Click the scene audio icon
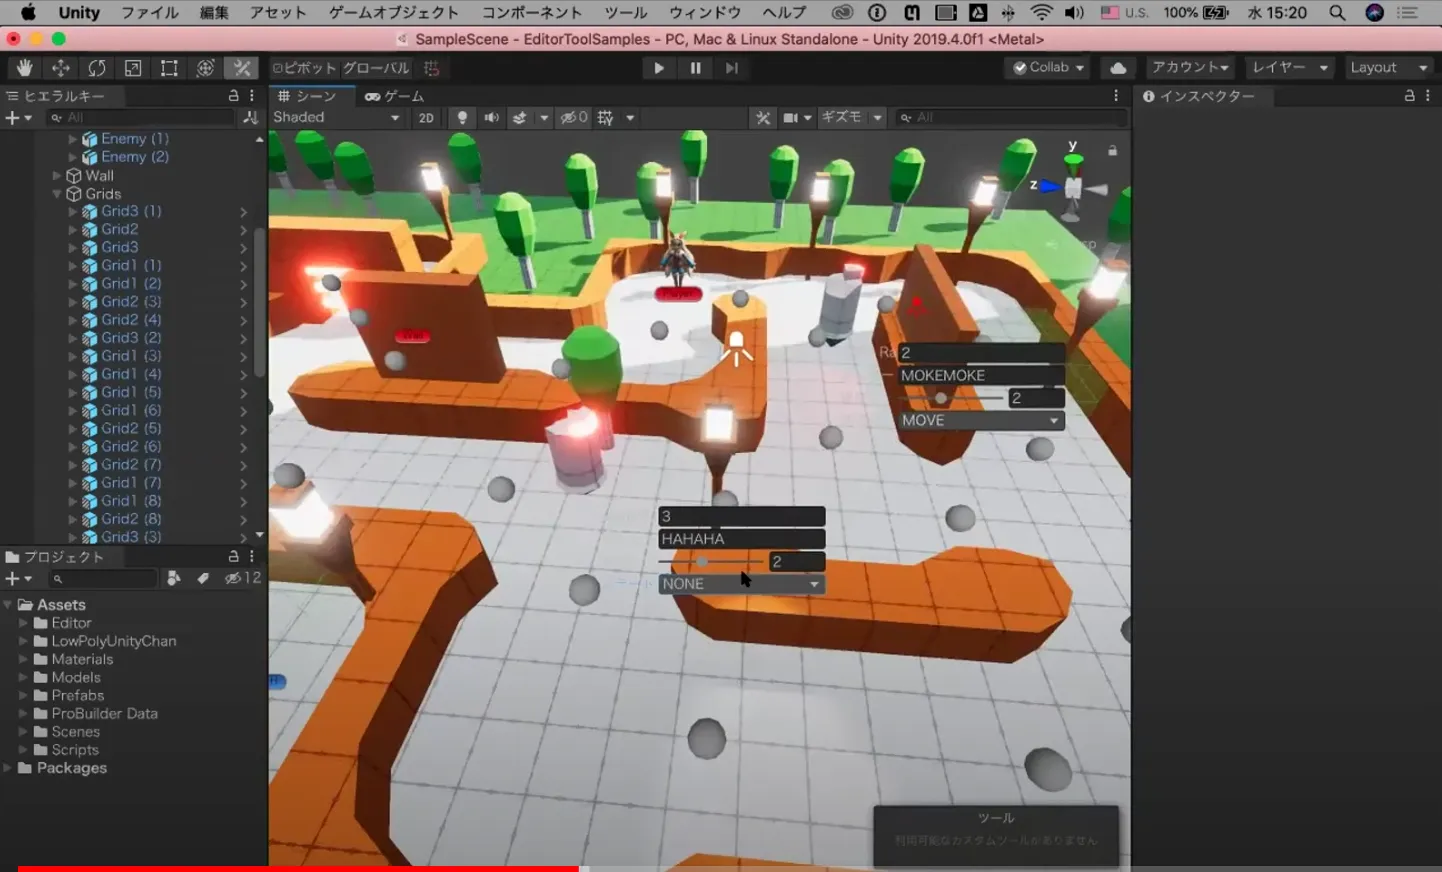 [490, 117]
